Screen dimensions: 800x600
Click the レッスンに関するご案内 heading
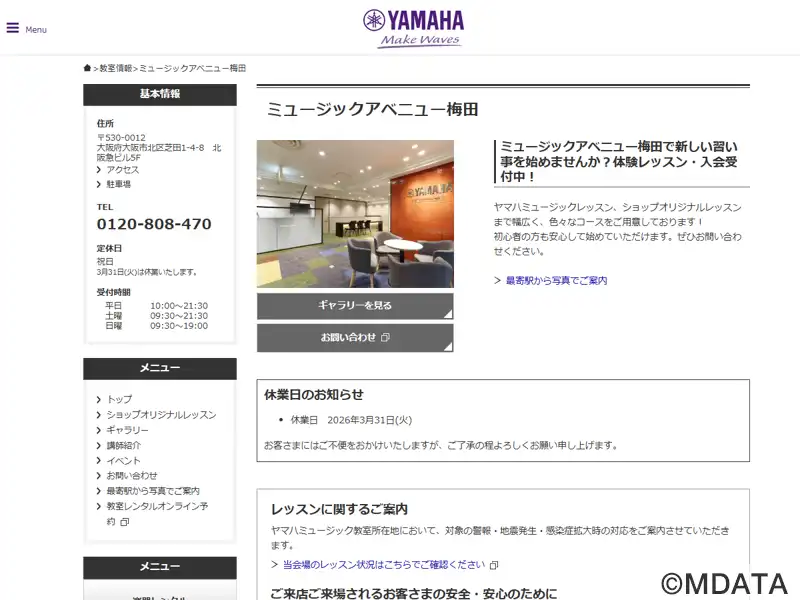click(x=339, y=509)
